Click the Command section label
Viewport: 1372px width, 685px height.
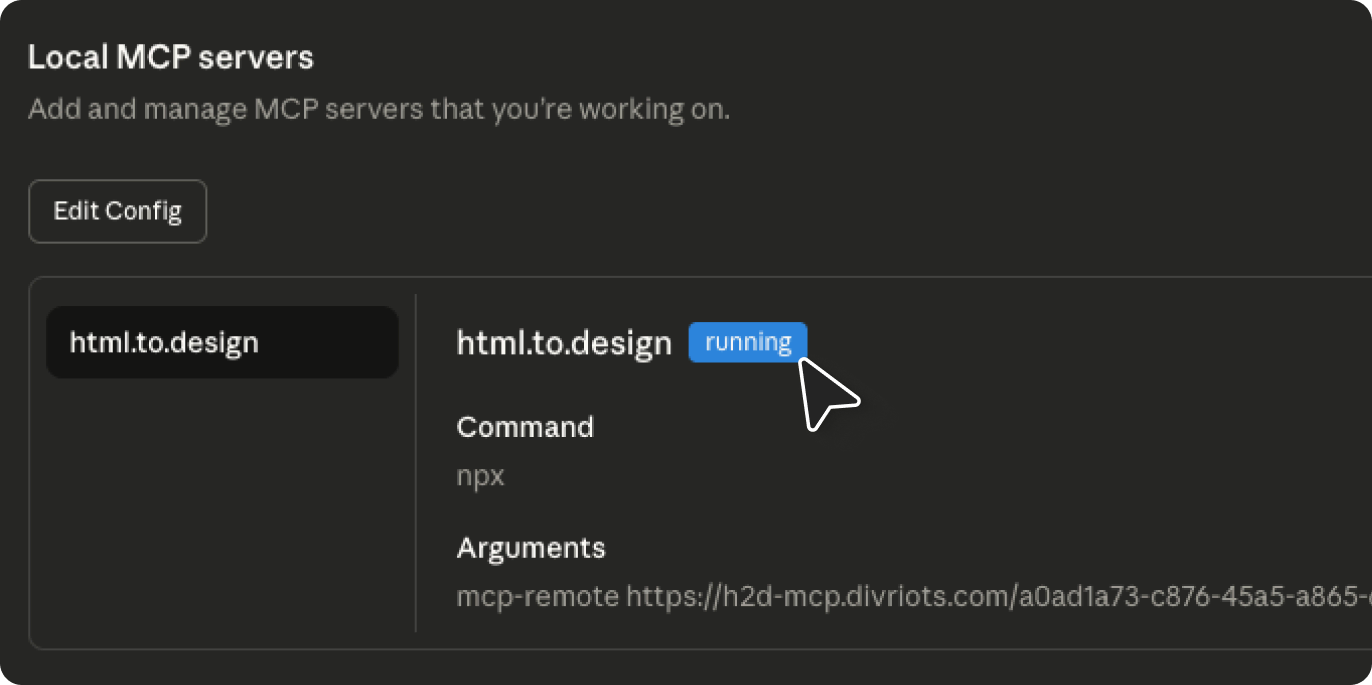click(524, 427)
